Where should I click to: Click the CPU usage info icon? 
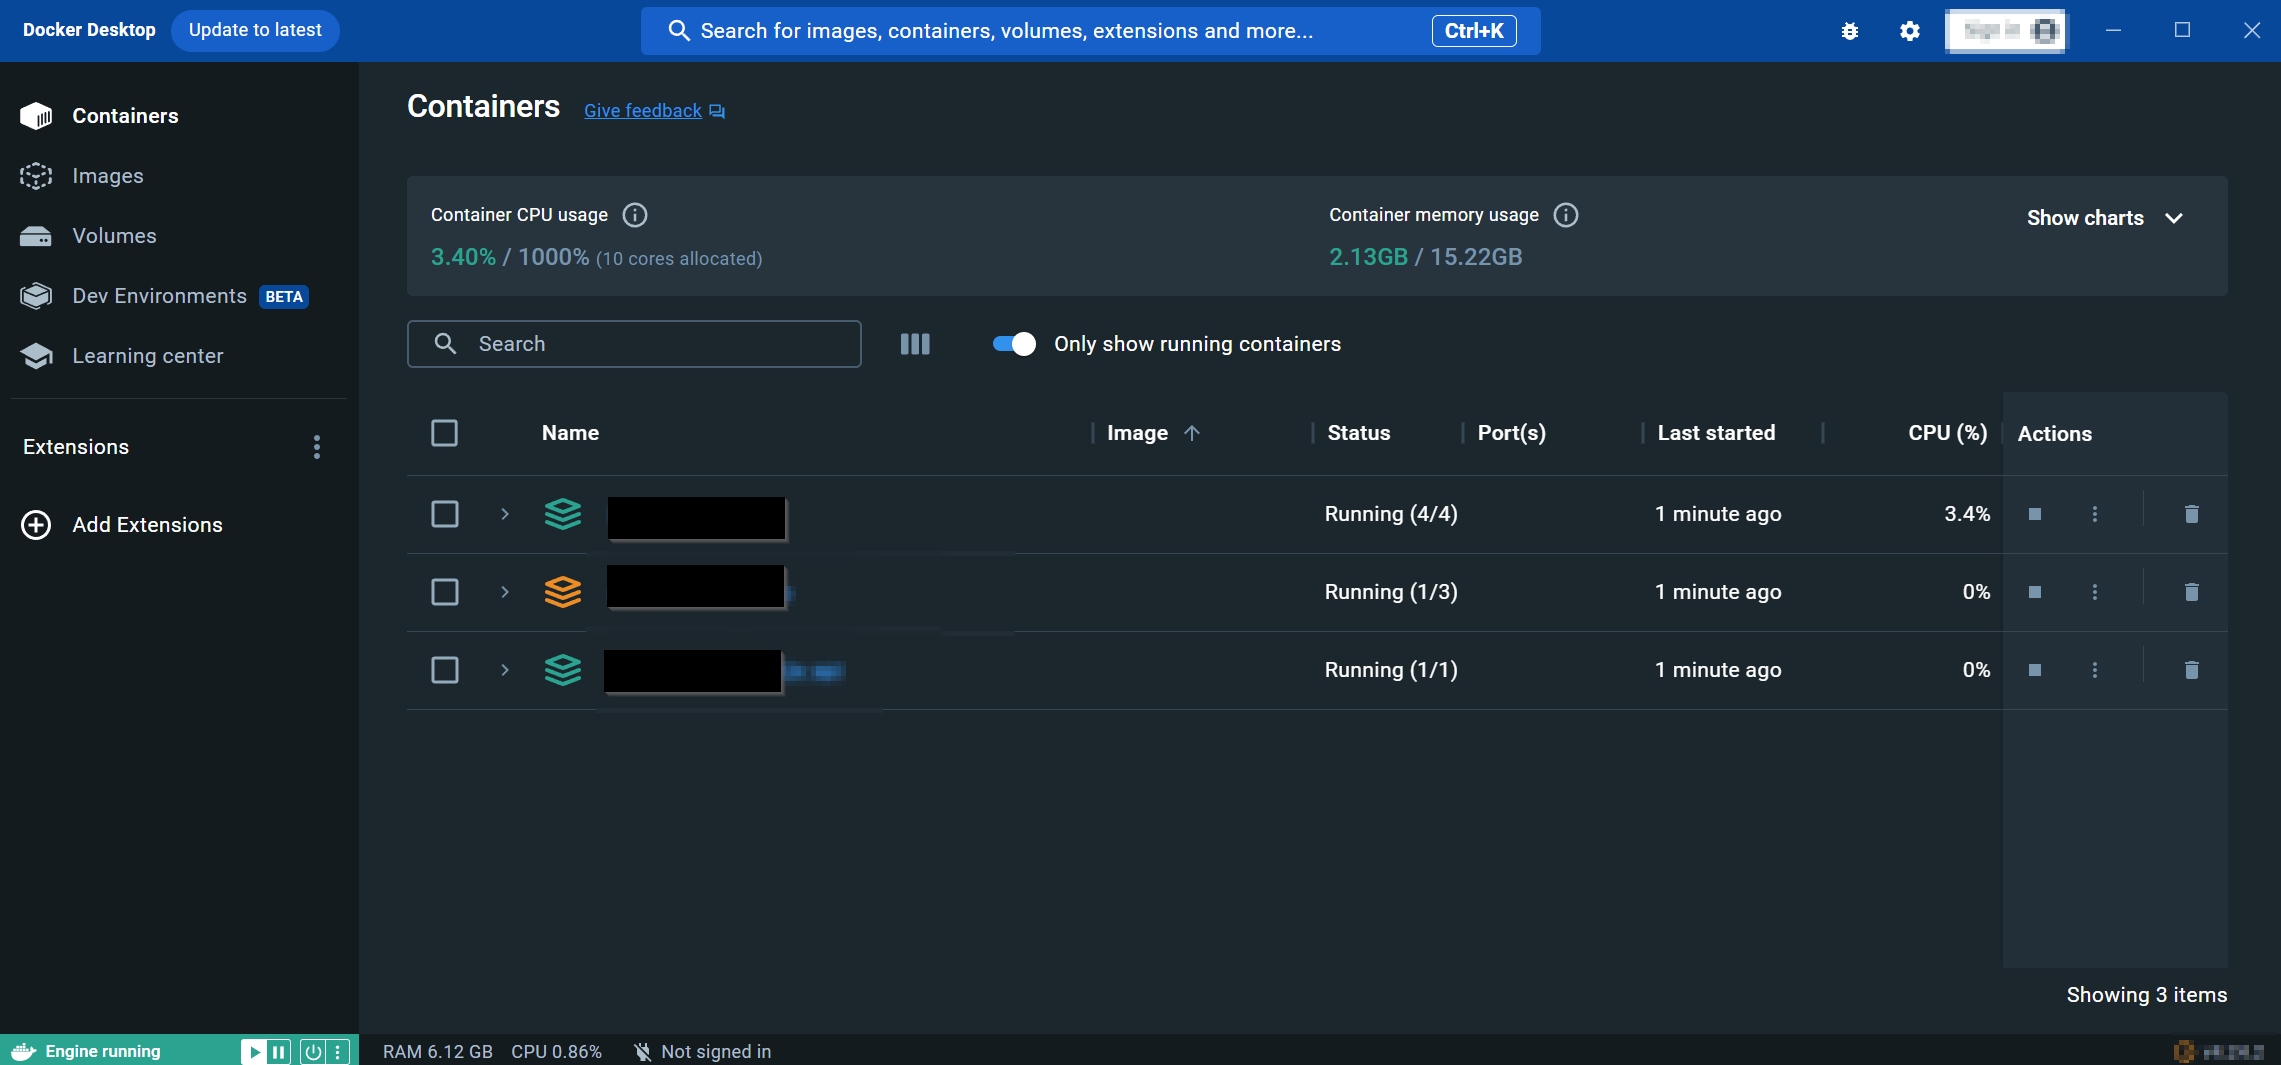click(x=635, y=215)
